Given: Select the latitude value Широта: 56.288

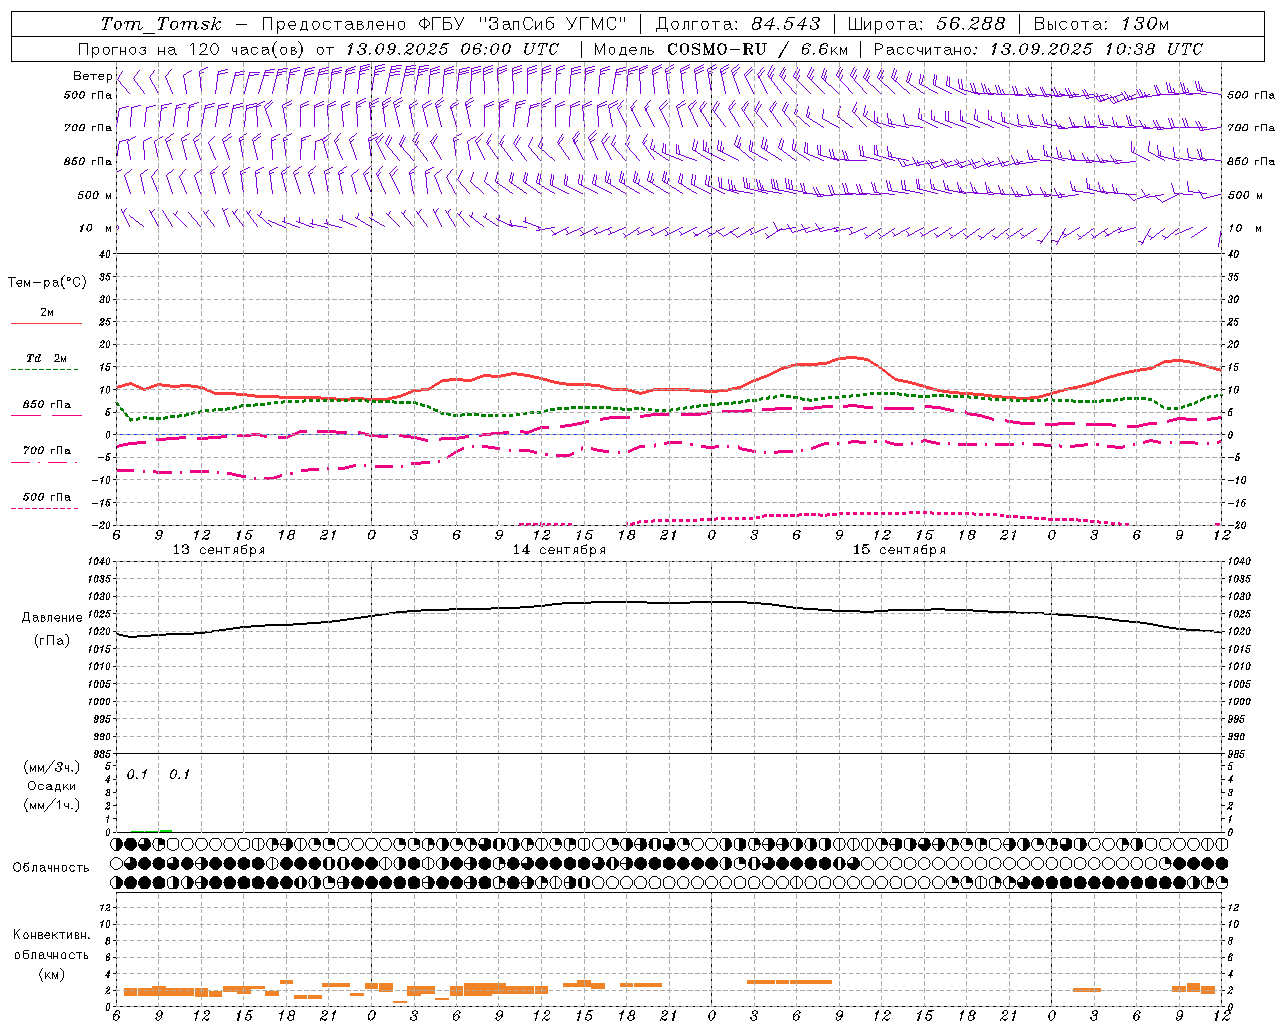Looking at the screenshot, I should point(926,24).
